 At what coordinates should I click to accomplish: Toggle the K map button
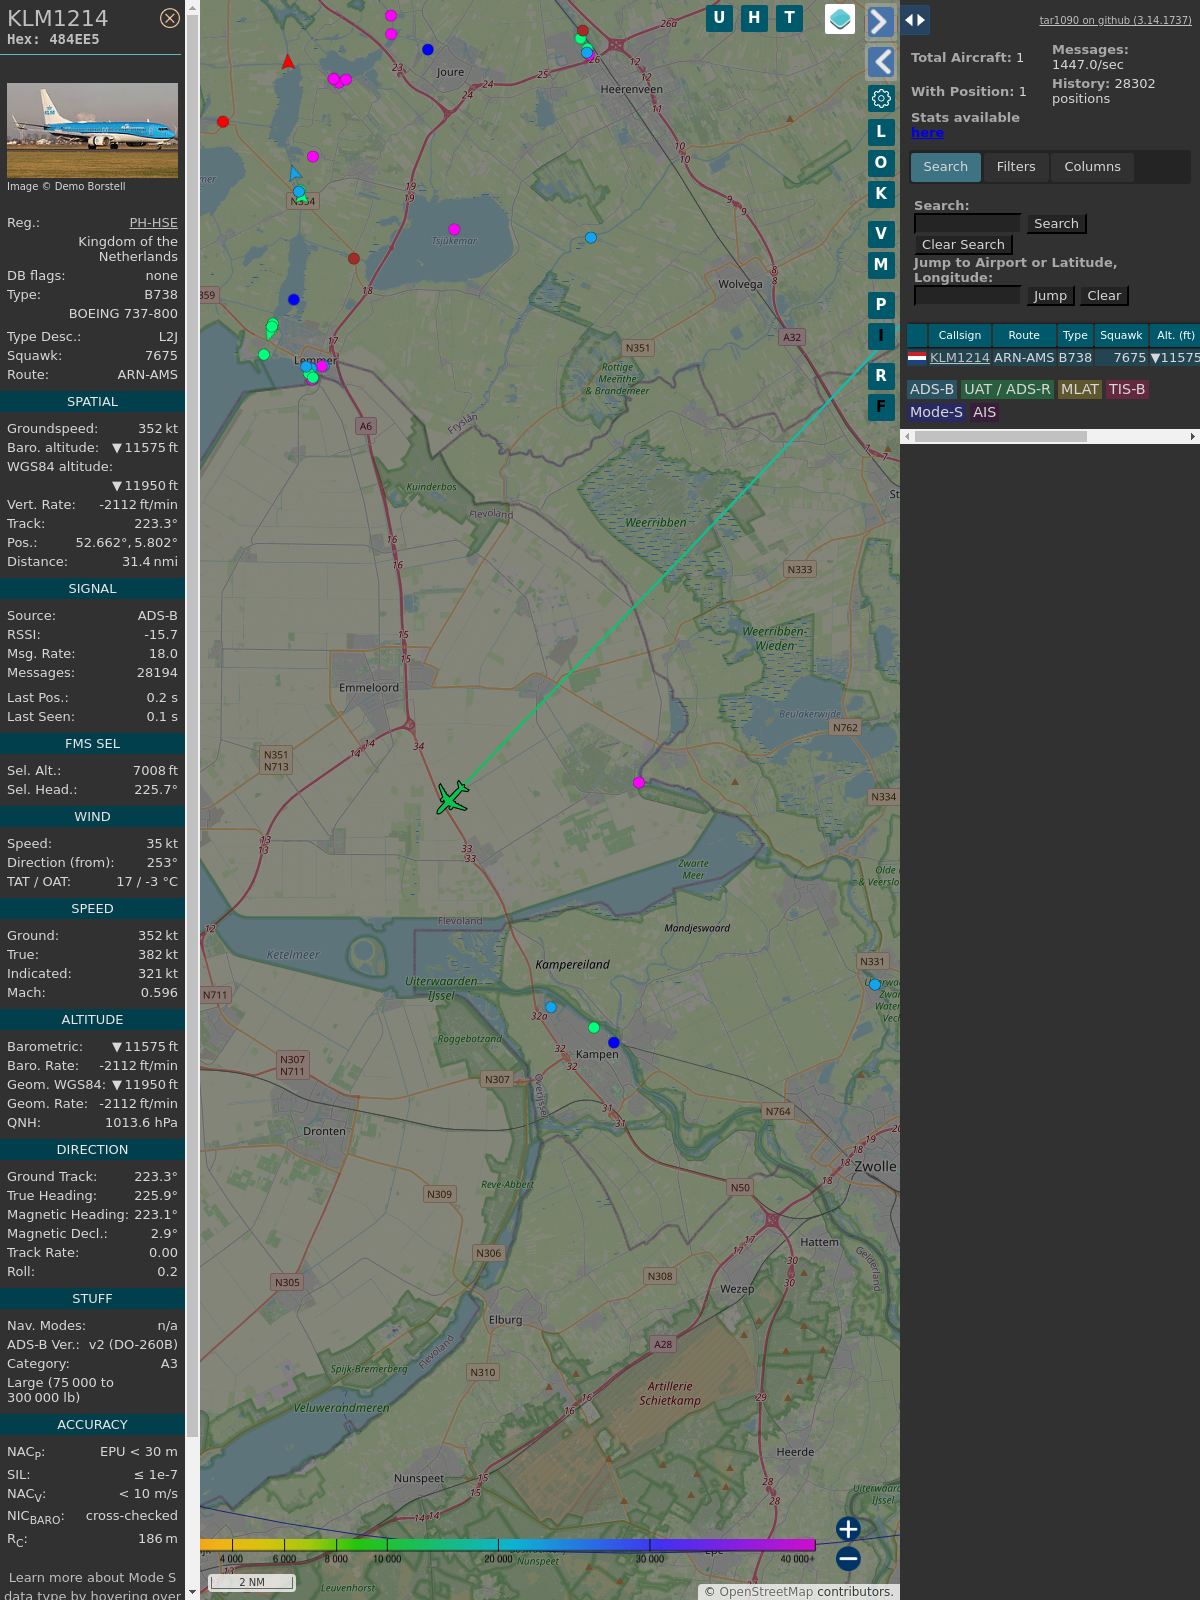pos(881,194)
